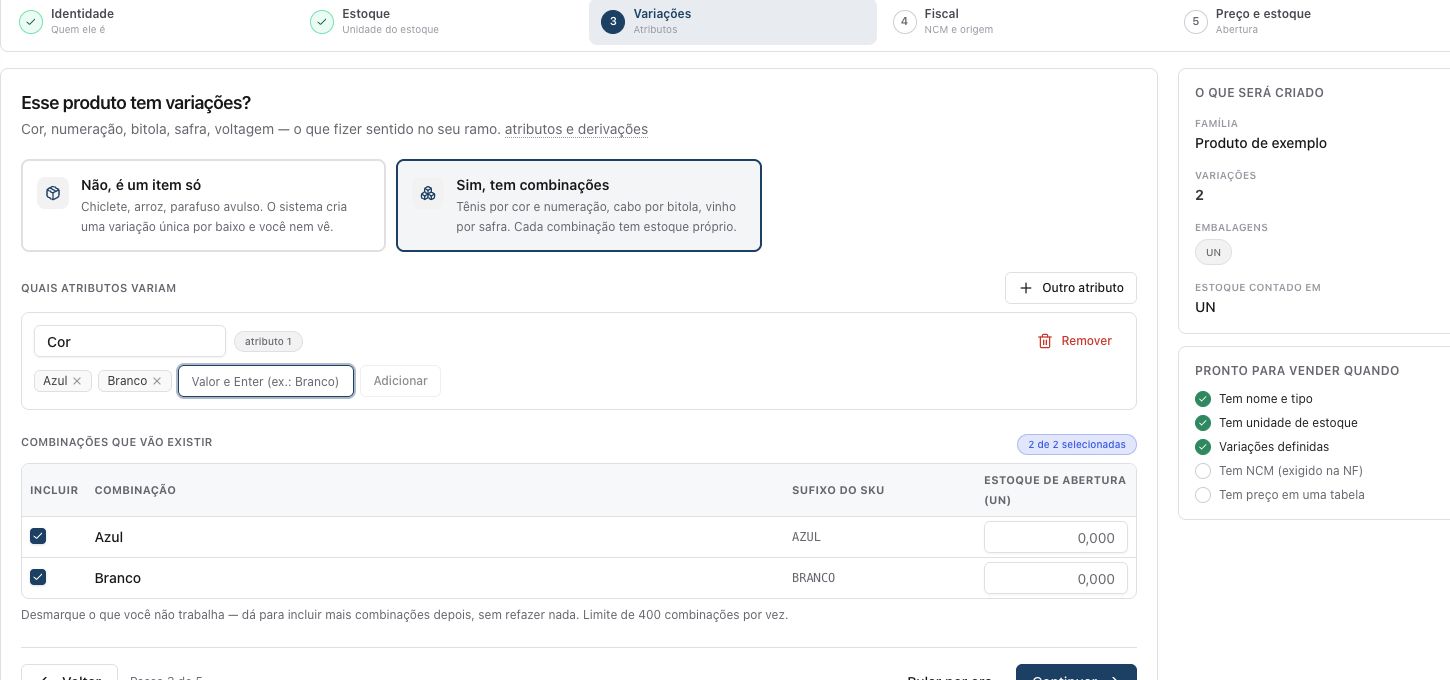
Task: Click empty circle beside 'Tem preço em uma tabela'
Action: 1203,495
